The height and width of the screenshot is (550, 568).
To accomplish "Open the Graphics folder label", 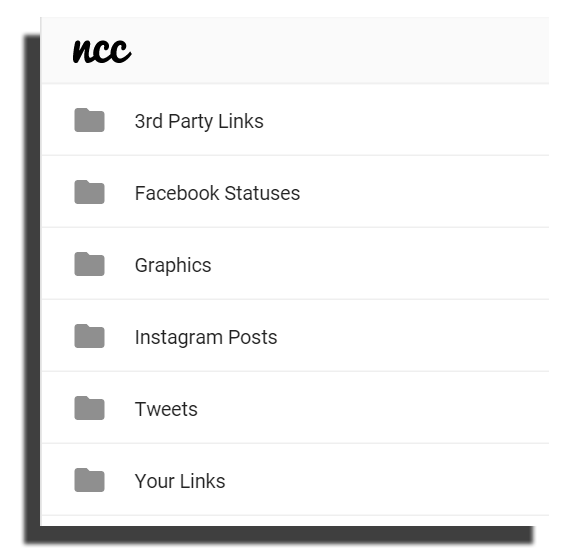I will [173, 266].
